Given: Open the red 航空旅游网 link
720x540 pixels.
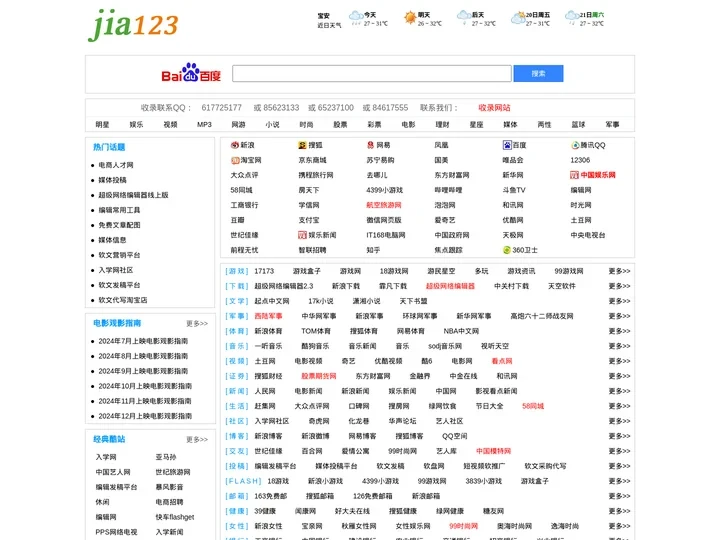Looking at the screenshot, I should [384, 205].
